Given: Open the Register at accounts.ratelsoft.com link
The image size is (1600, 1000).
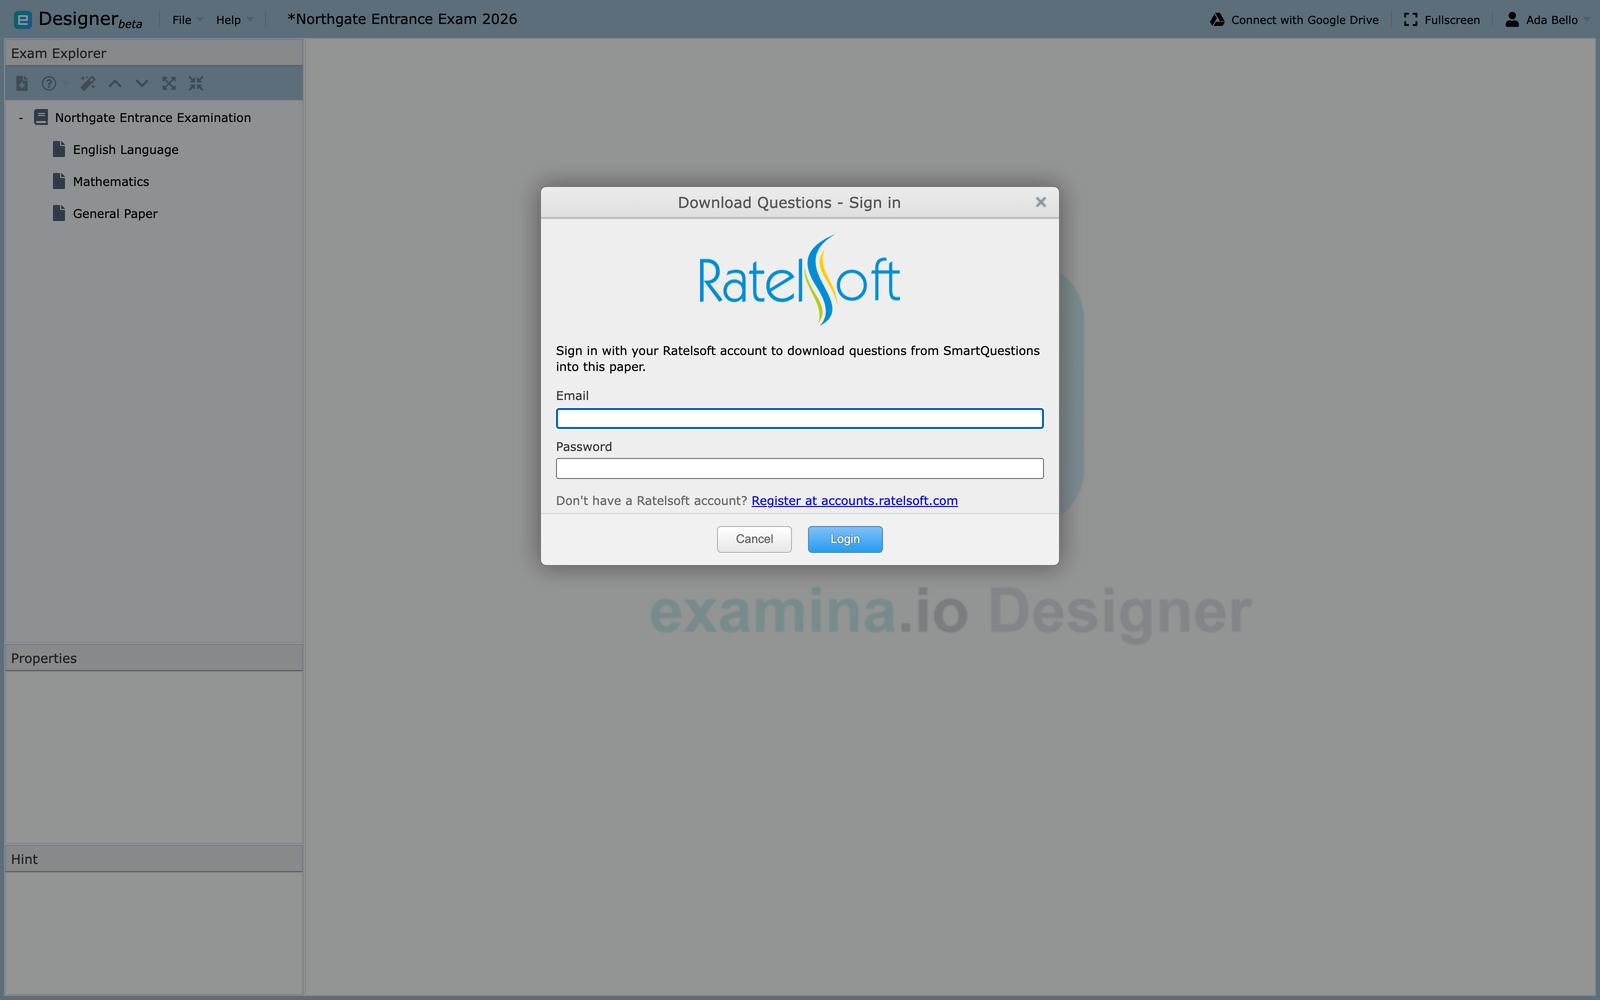Looking at the screenshot, I should click(855, 501).
